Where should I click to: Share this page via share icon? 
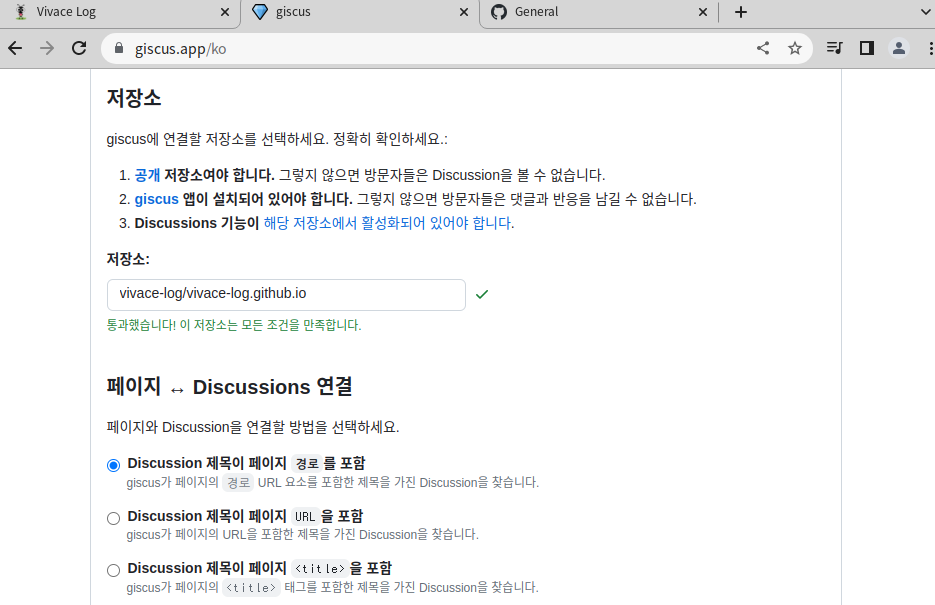click(x=763, y=48)
